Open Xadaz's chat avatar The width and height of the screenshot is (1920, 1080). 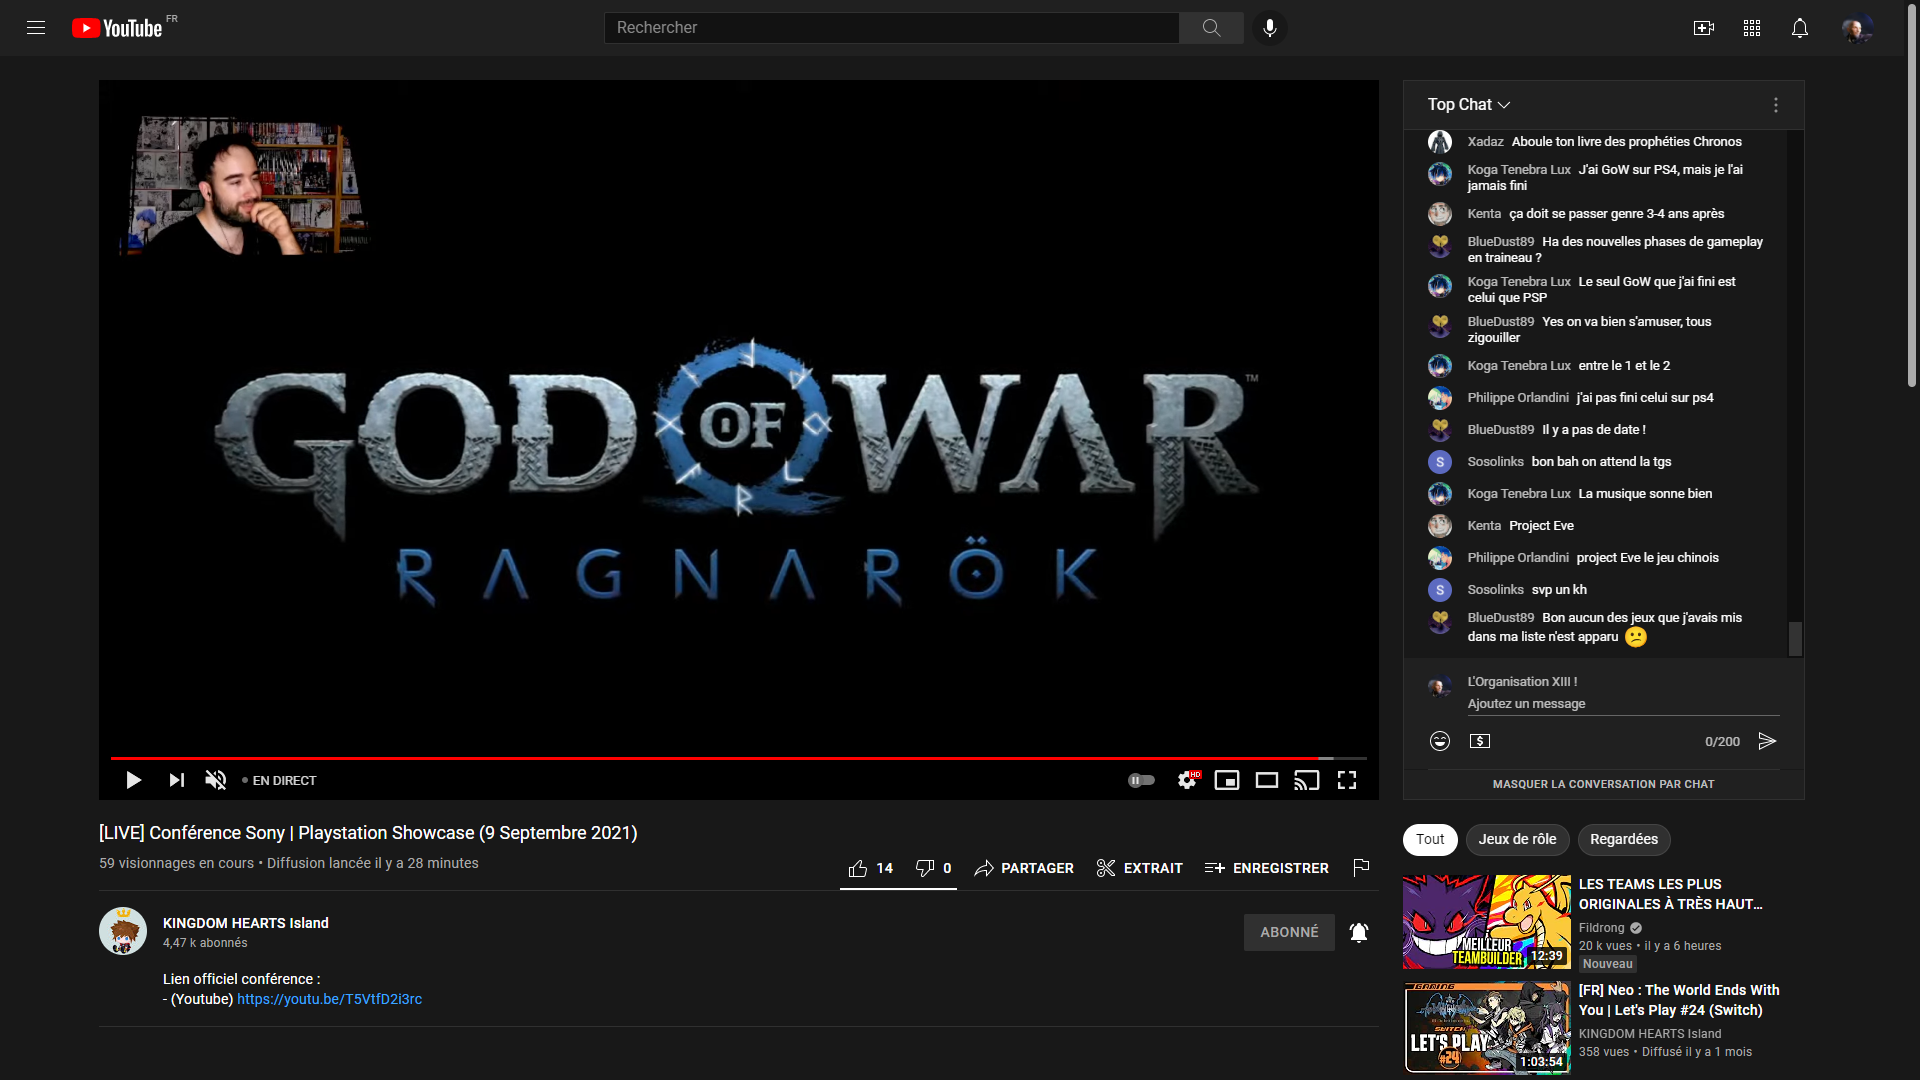coord(1440,142)
